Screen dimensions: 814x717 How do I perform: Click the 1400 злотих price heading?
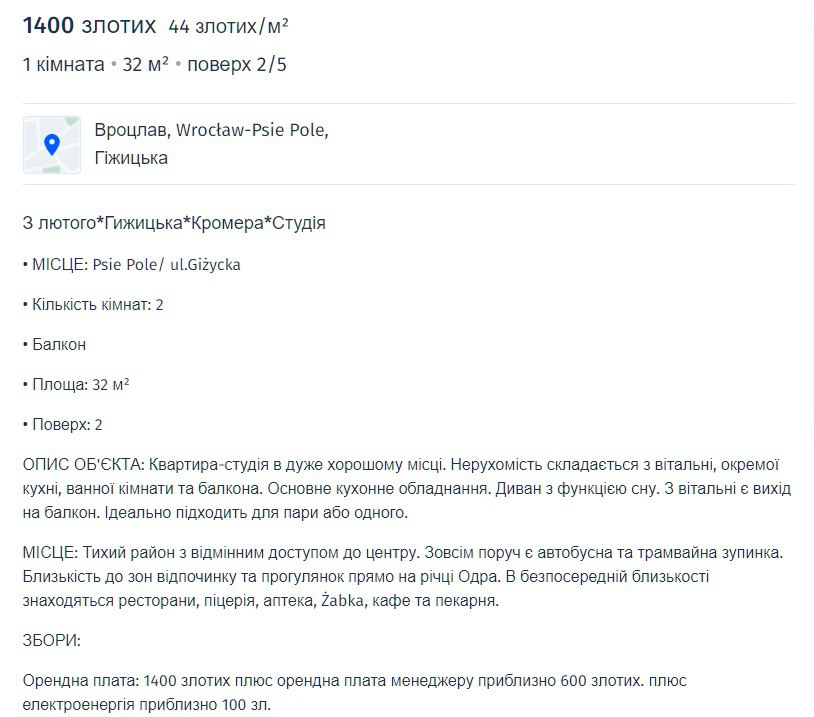tap(89, 25)
